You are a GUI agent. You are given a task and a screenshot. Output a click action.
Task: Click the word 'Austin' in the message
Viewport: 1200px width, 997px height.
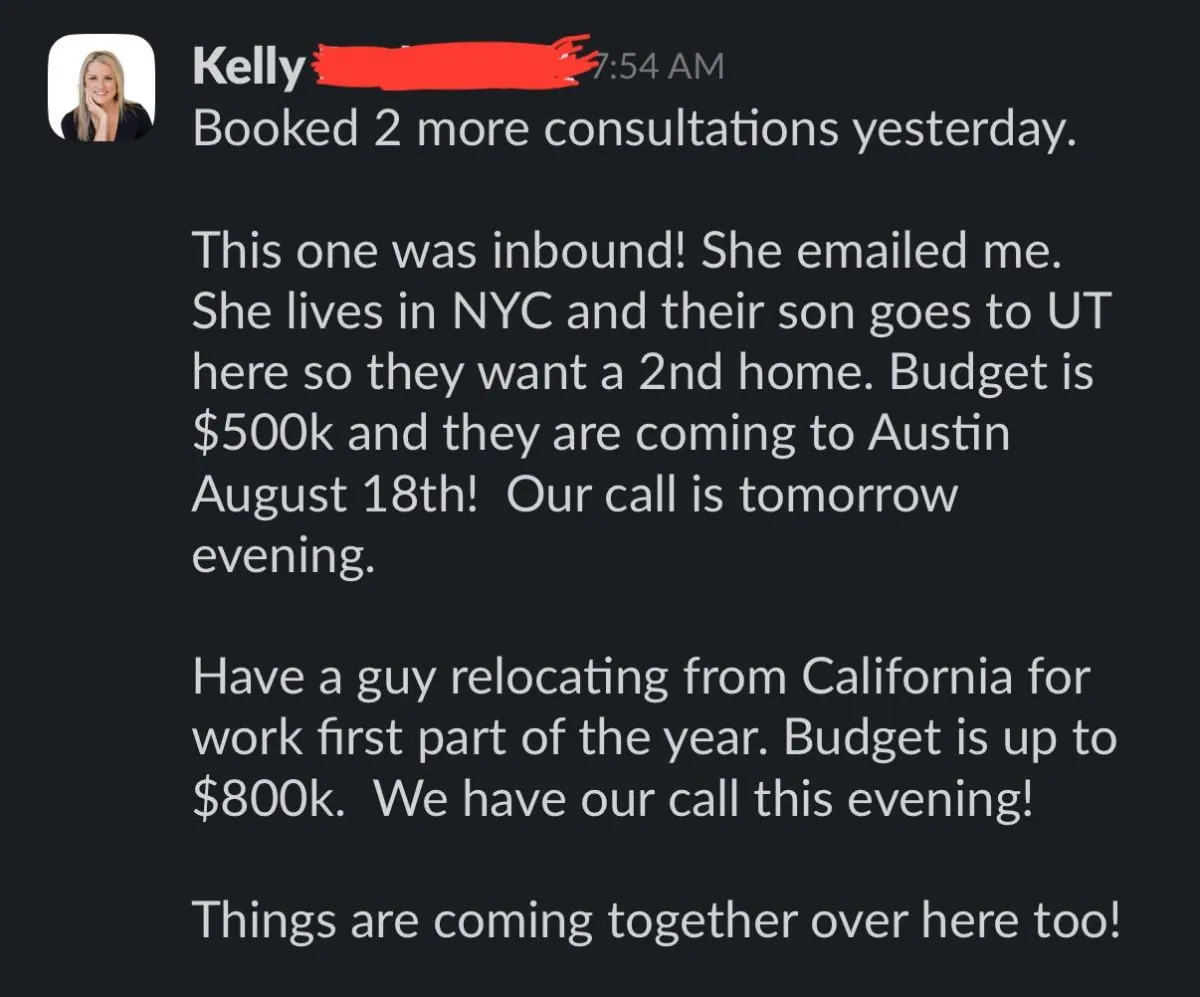point(938,435)
